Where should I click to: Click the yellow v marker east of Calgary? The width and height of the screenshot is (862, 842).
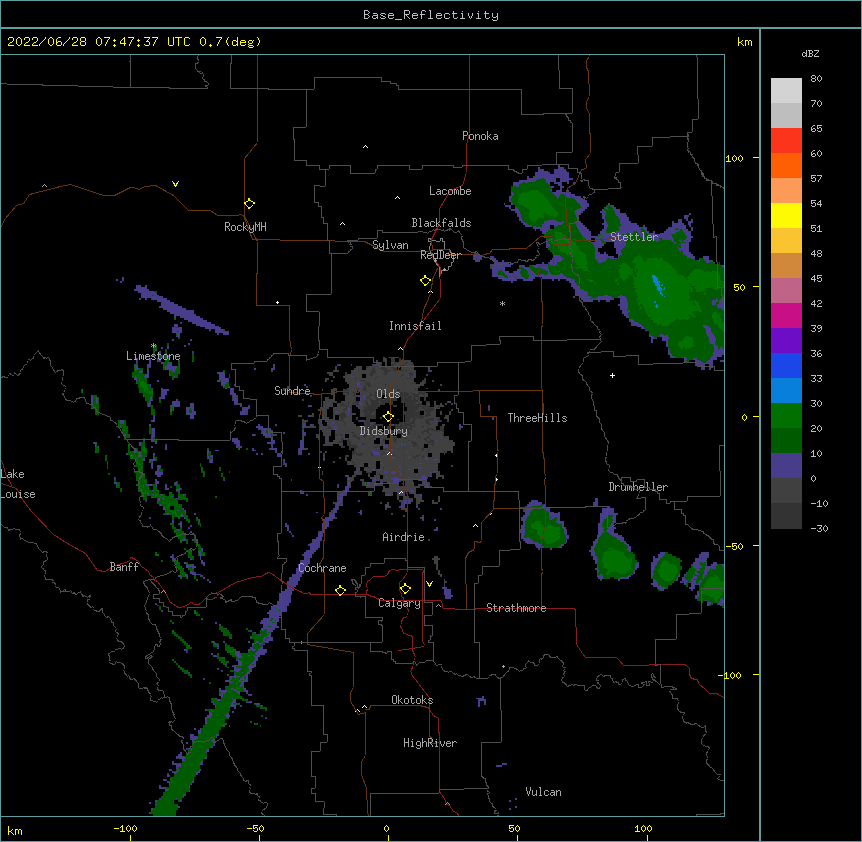(x=429, y=584)
